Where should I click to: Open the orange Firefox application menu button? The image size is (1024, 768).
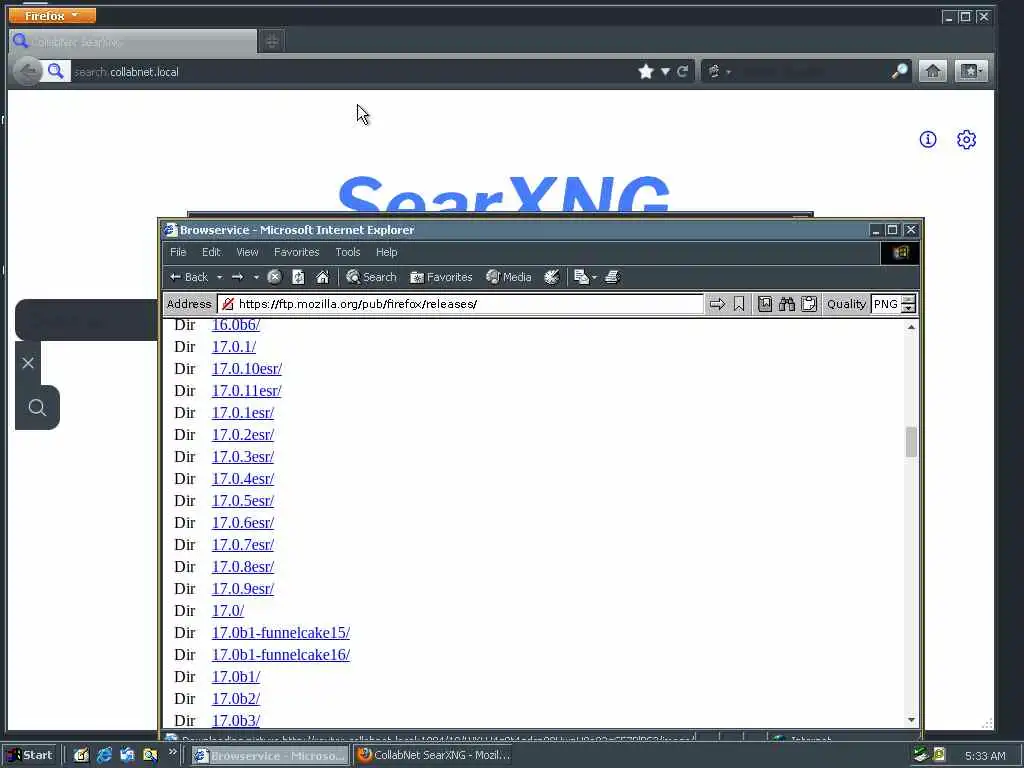click(x=52, y=15)
